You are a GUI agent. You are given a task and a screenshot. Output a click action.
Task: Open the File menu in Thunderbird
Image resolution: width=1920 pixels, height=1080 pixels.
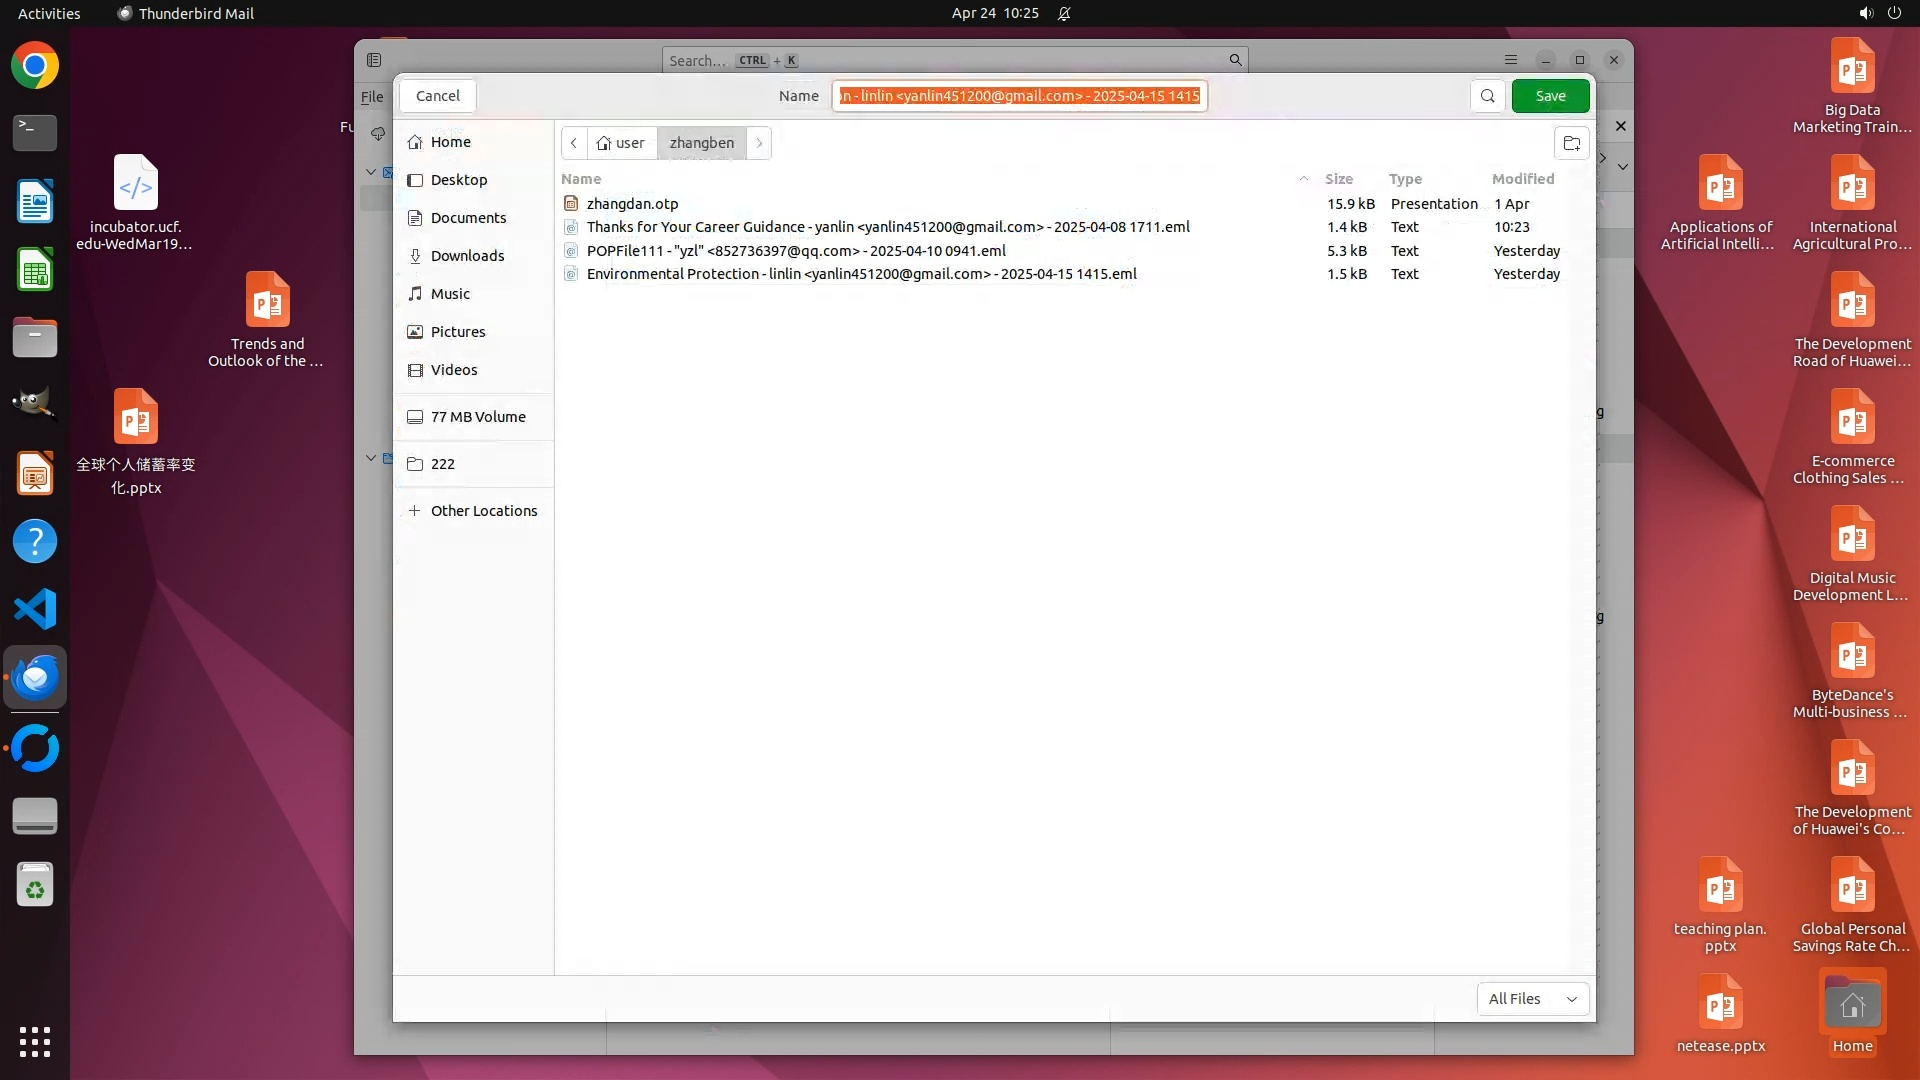point(372,97)
